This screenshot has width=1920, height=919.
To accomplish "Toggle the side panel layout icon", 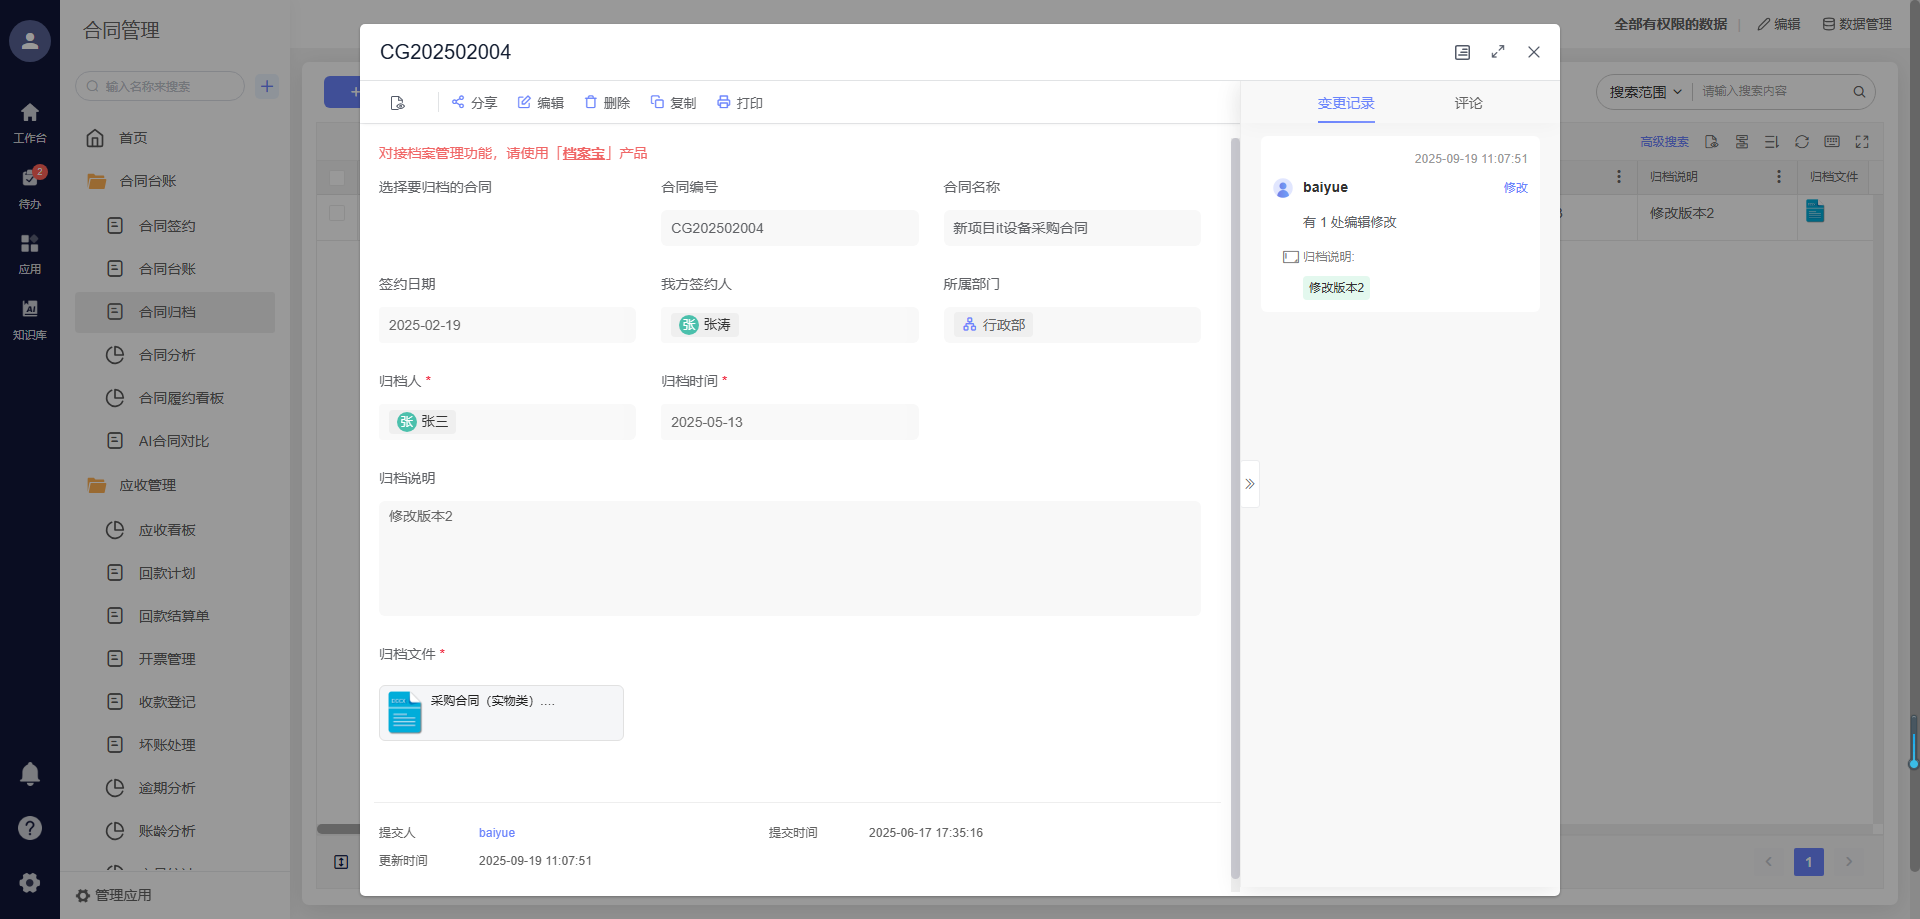I will click(1462, 52).
